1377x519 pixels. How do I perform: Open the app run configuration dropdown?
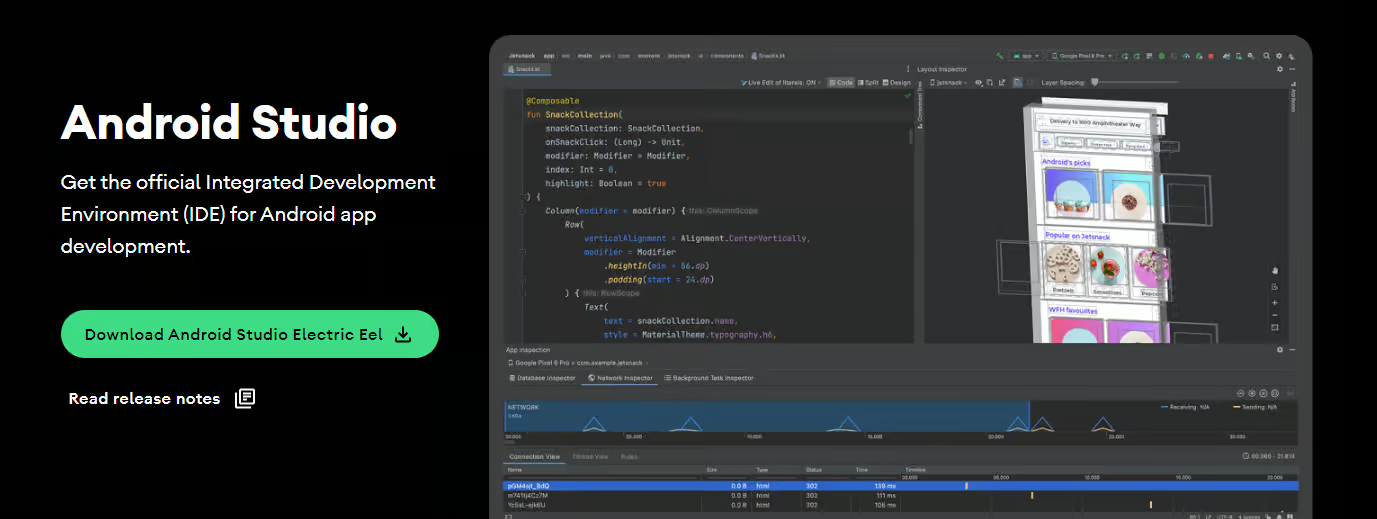[1027, 56]
